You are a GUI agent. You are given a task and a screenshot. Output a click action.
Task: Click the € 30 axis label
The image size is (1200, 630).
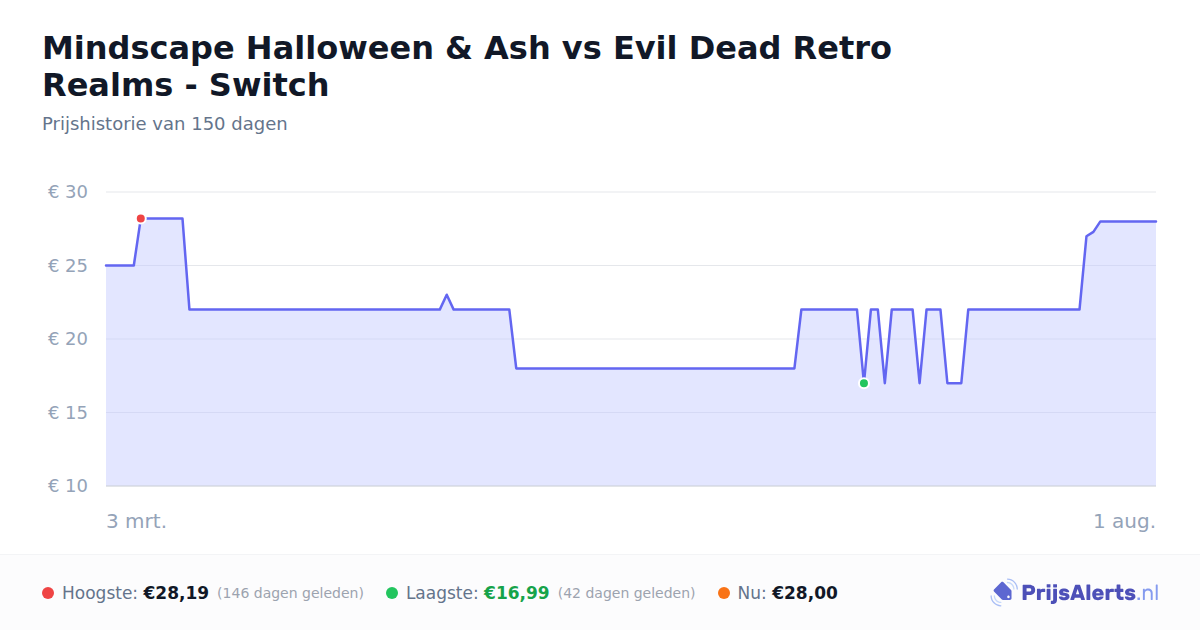[x=68, y=192]
